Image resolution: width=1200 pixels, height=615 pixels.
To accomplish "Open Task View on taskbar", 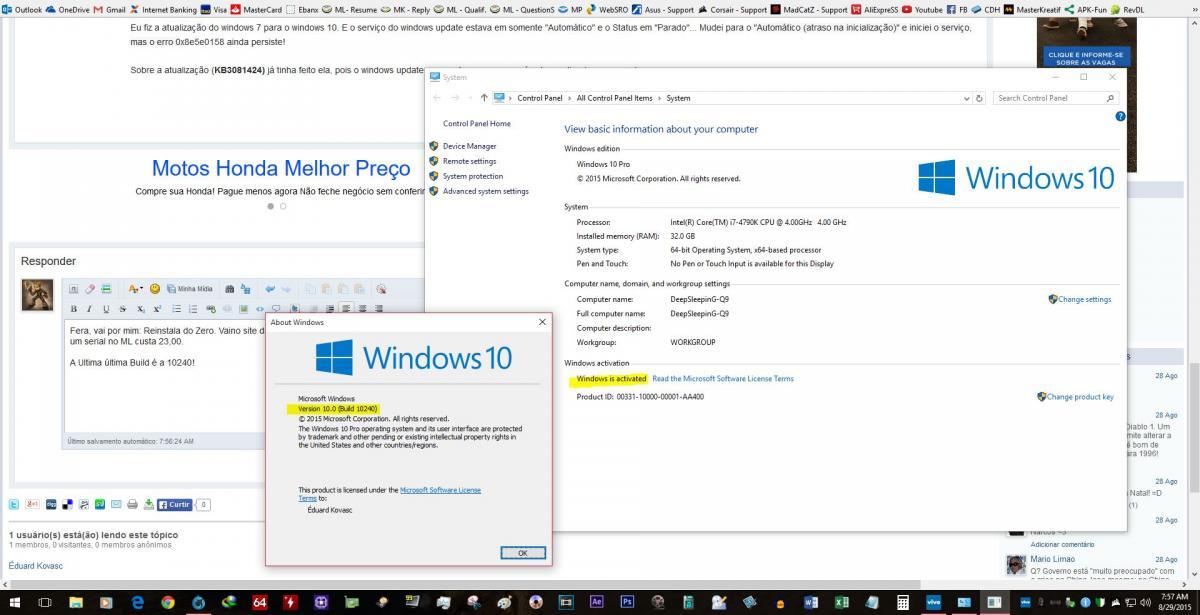I will coord(45,602).
